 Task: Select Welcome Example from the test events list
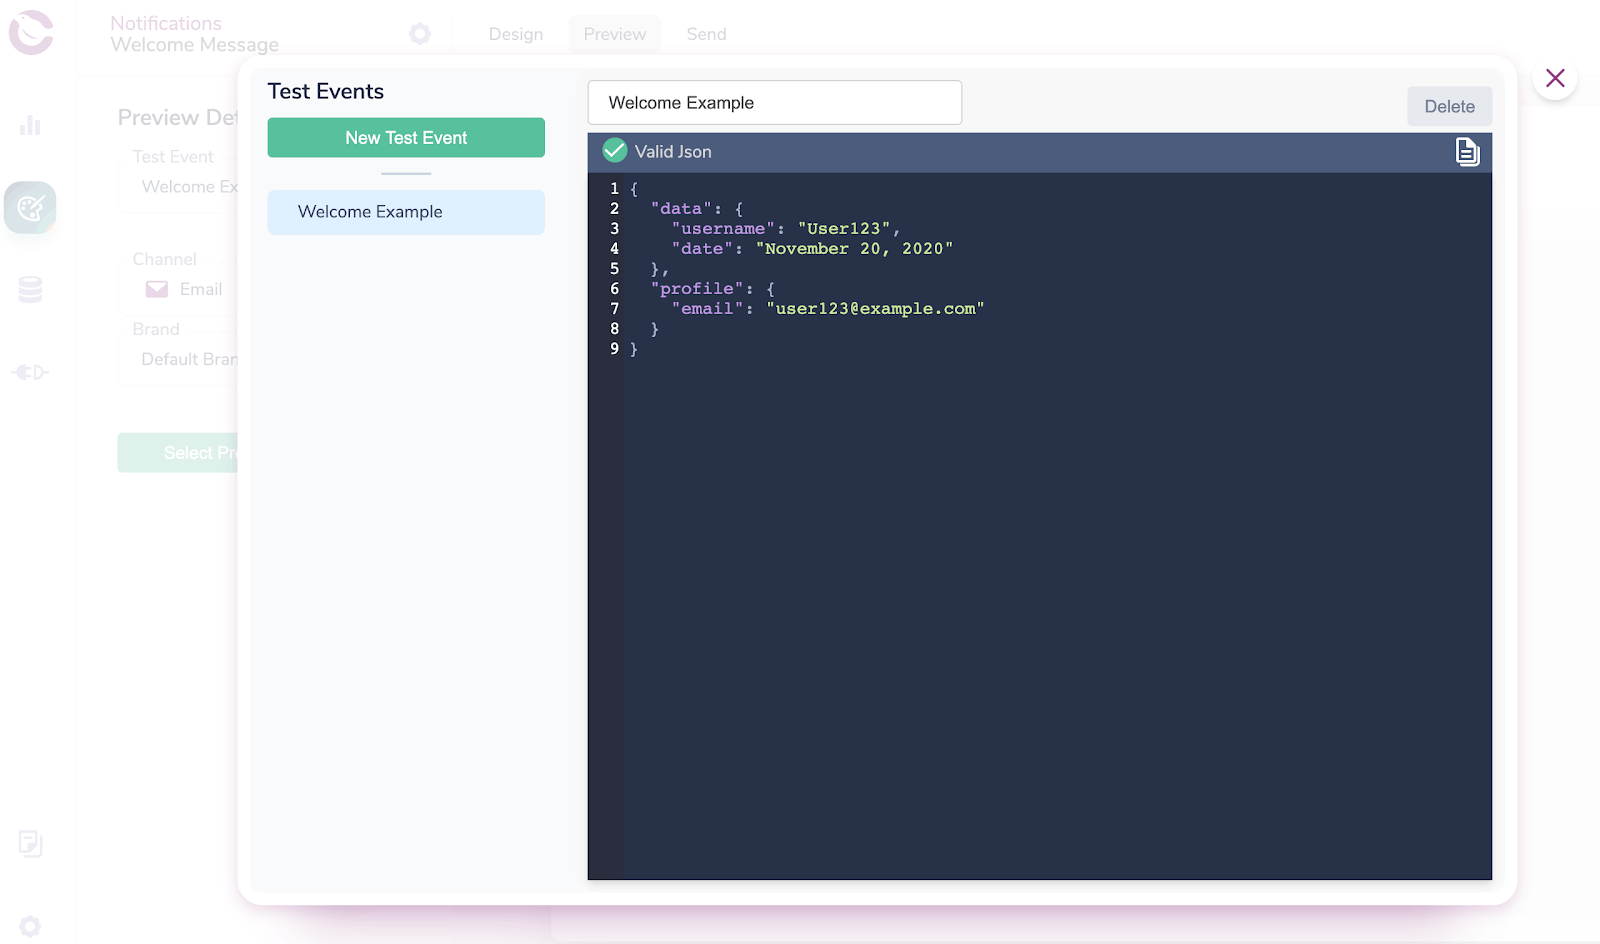405,212
